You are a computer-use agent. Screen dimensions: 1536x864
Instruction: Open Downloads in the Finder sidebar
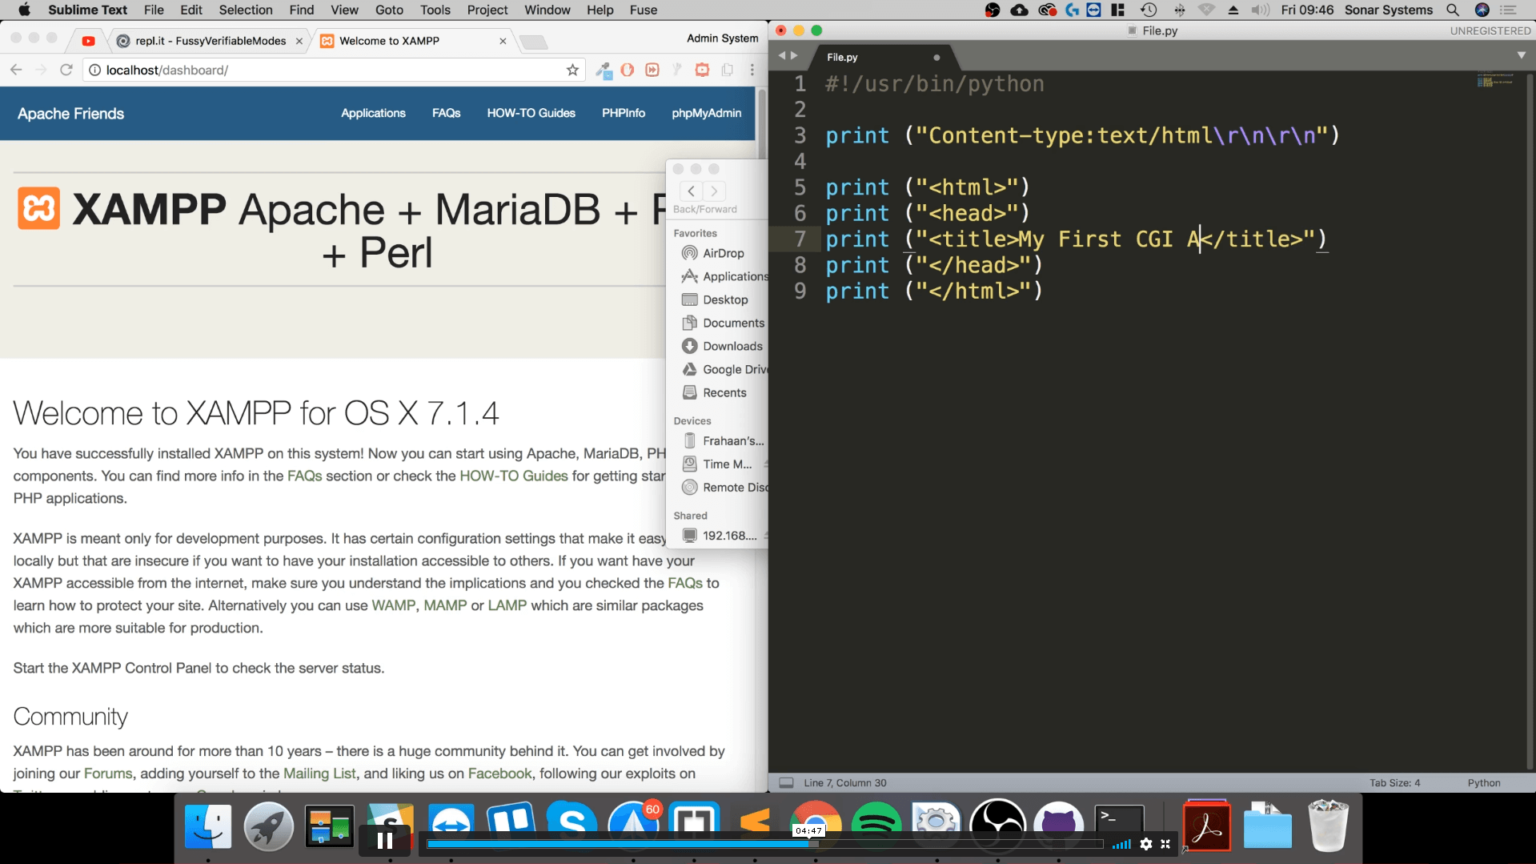(x=732, y=346)
